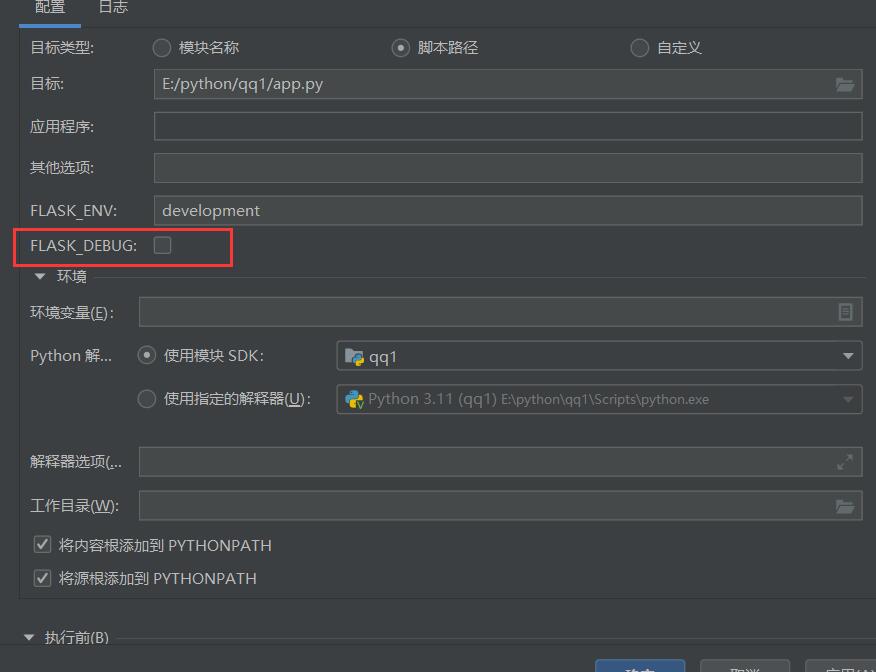Click the qq1 module icon
This screenshot has width=876, height=672.
point(352,355)
